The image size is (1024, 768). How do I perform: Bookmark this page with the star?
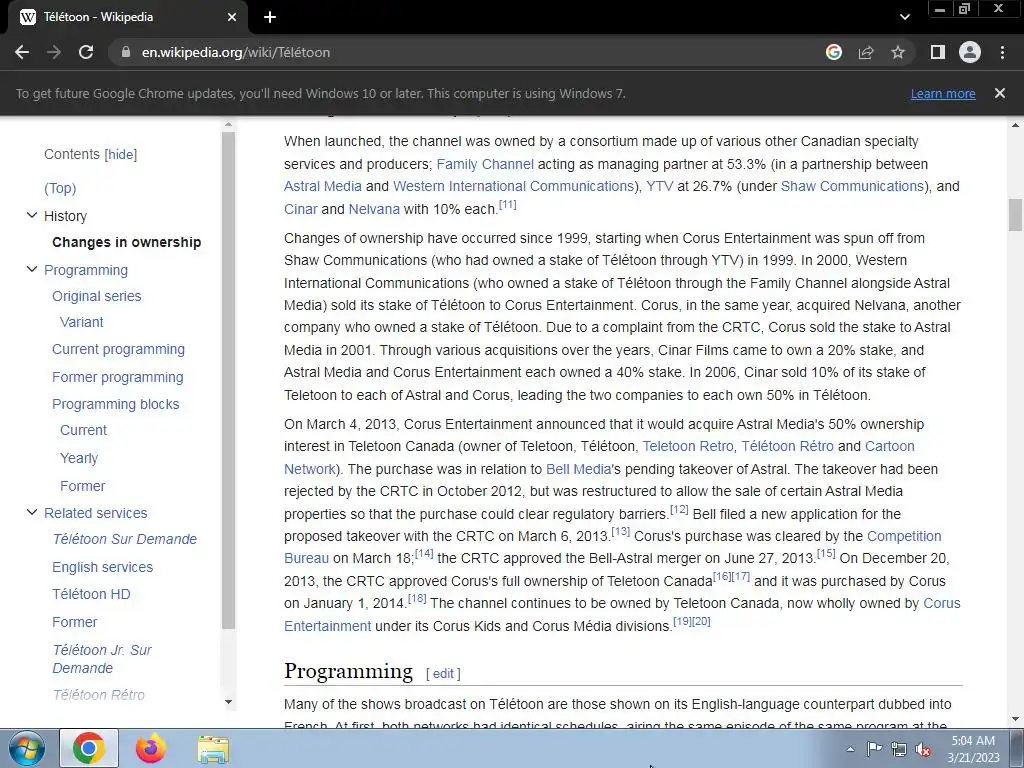[x=898, y=52]
